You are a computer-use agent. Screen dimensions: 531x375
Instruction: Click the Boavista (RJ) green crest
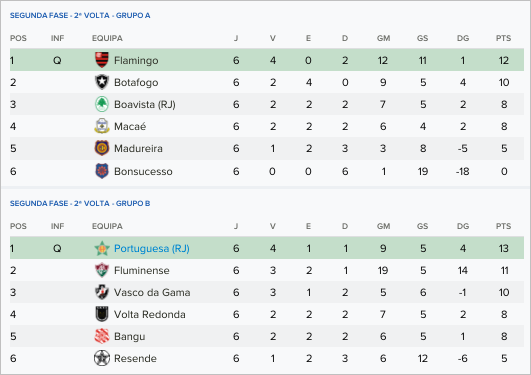point(102,104)
